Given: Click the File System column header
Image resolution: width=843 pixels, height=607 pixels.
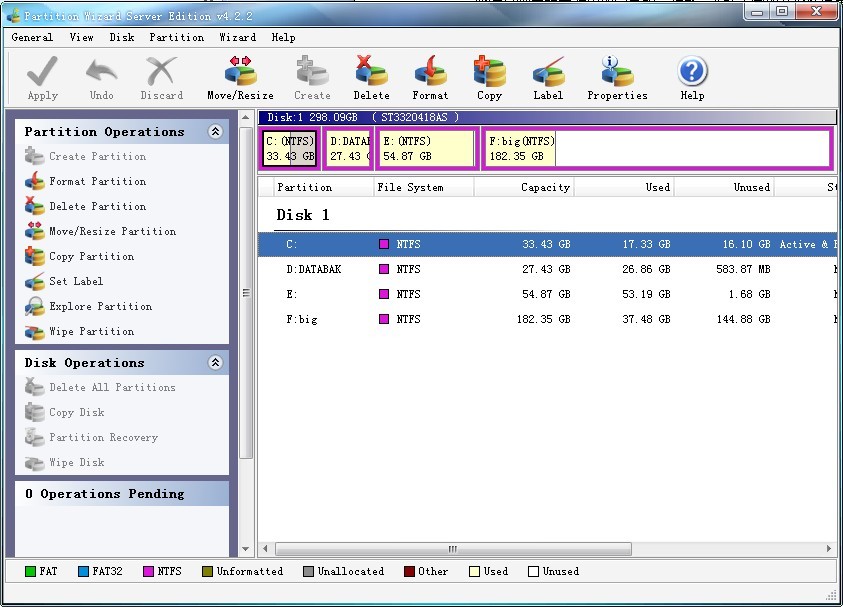Looking at the screenshot, I should click(424, 187).
